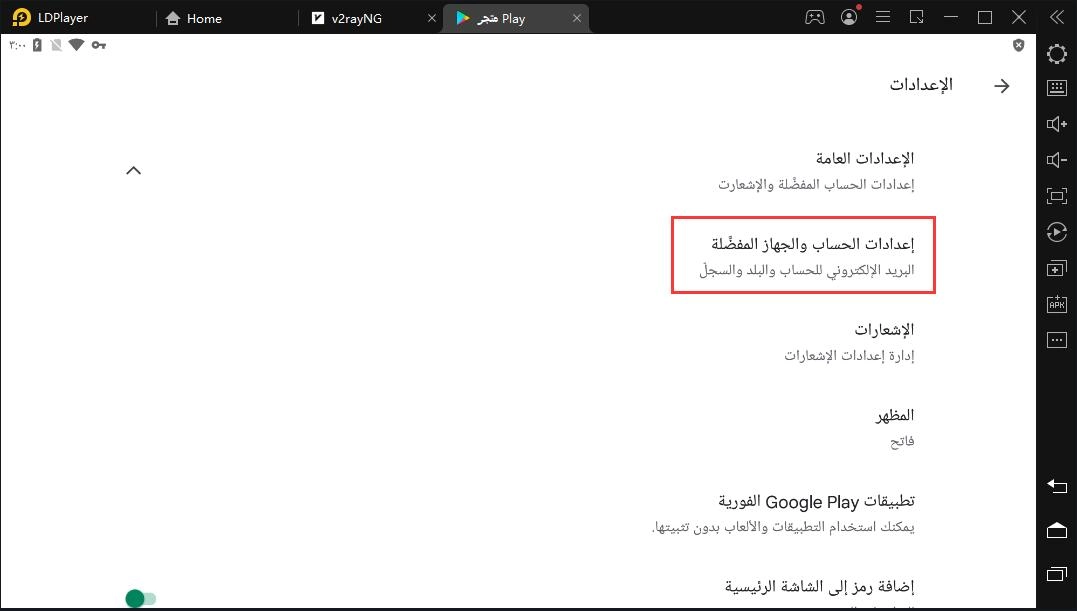Click the shield icon in status bar
The width and height of the screenshot is (1077, 611).
(1019, 45)
